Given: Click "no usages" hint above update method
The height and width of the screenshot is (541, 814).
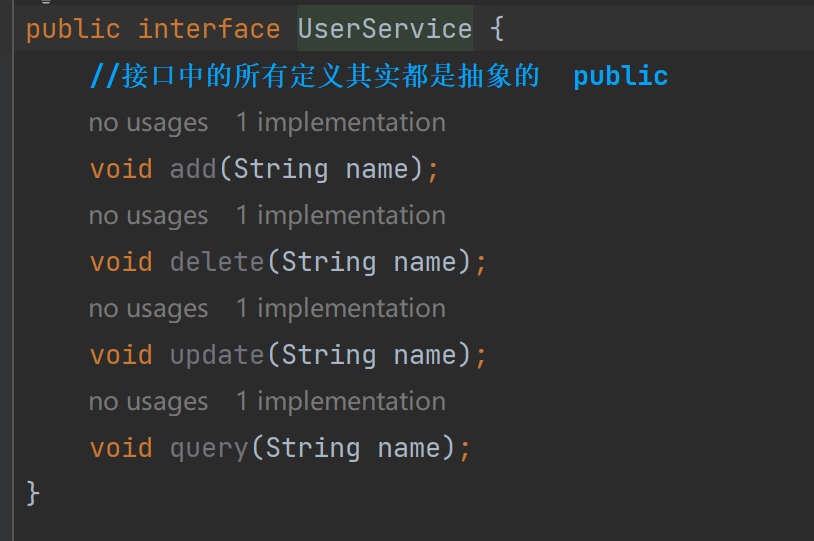Looking at the screenshot, I should [x=148, y=309].
